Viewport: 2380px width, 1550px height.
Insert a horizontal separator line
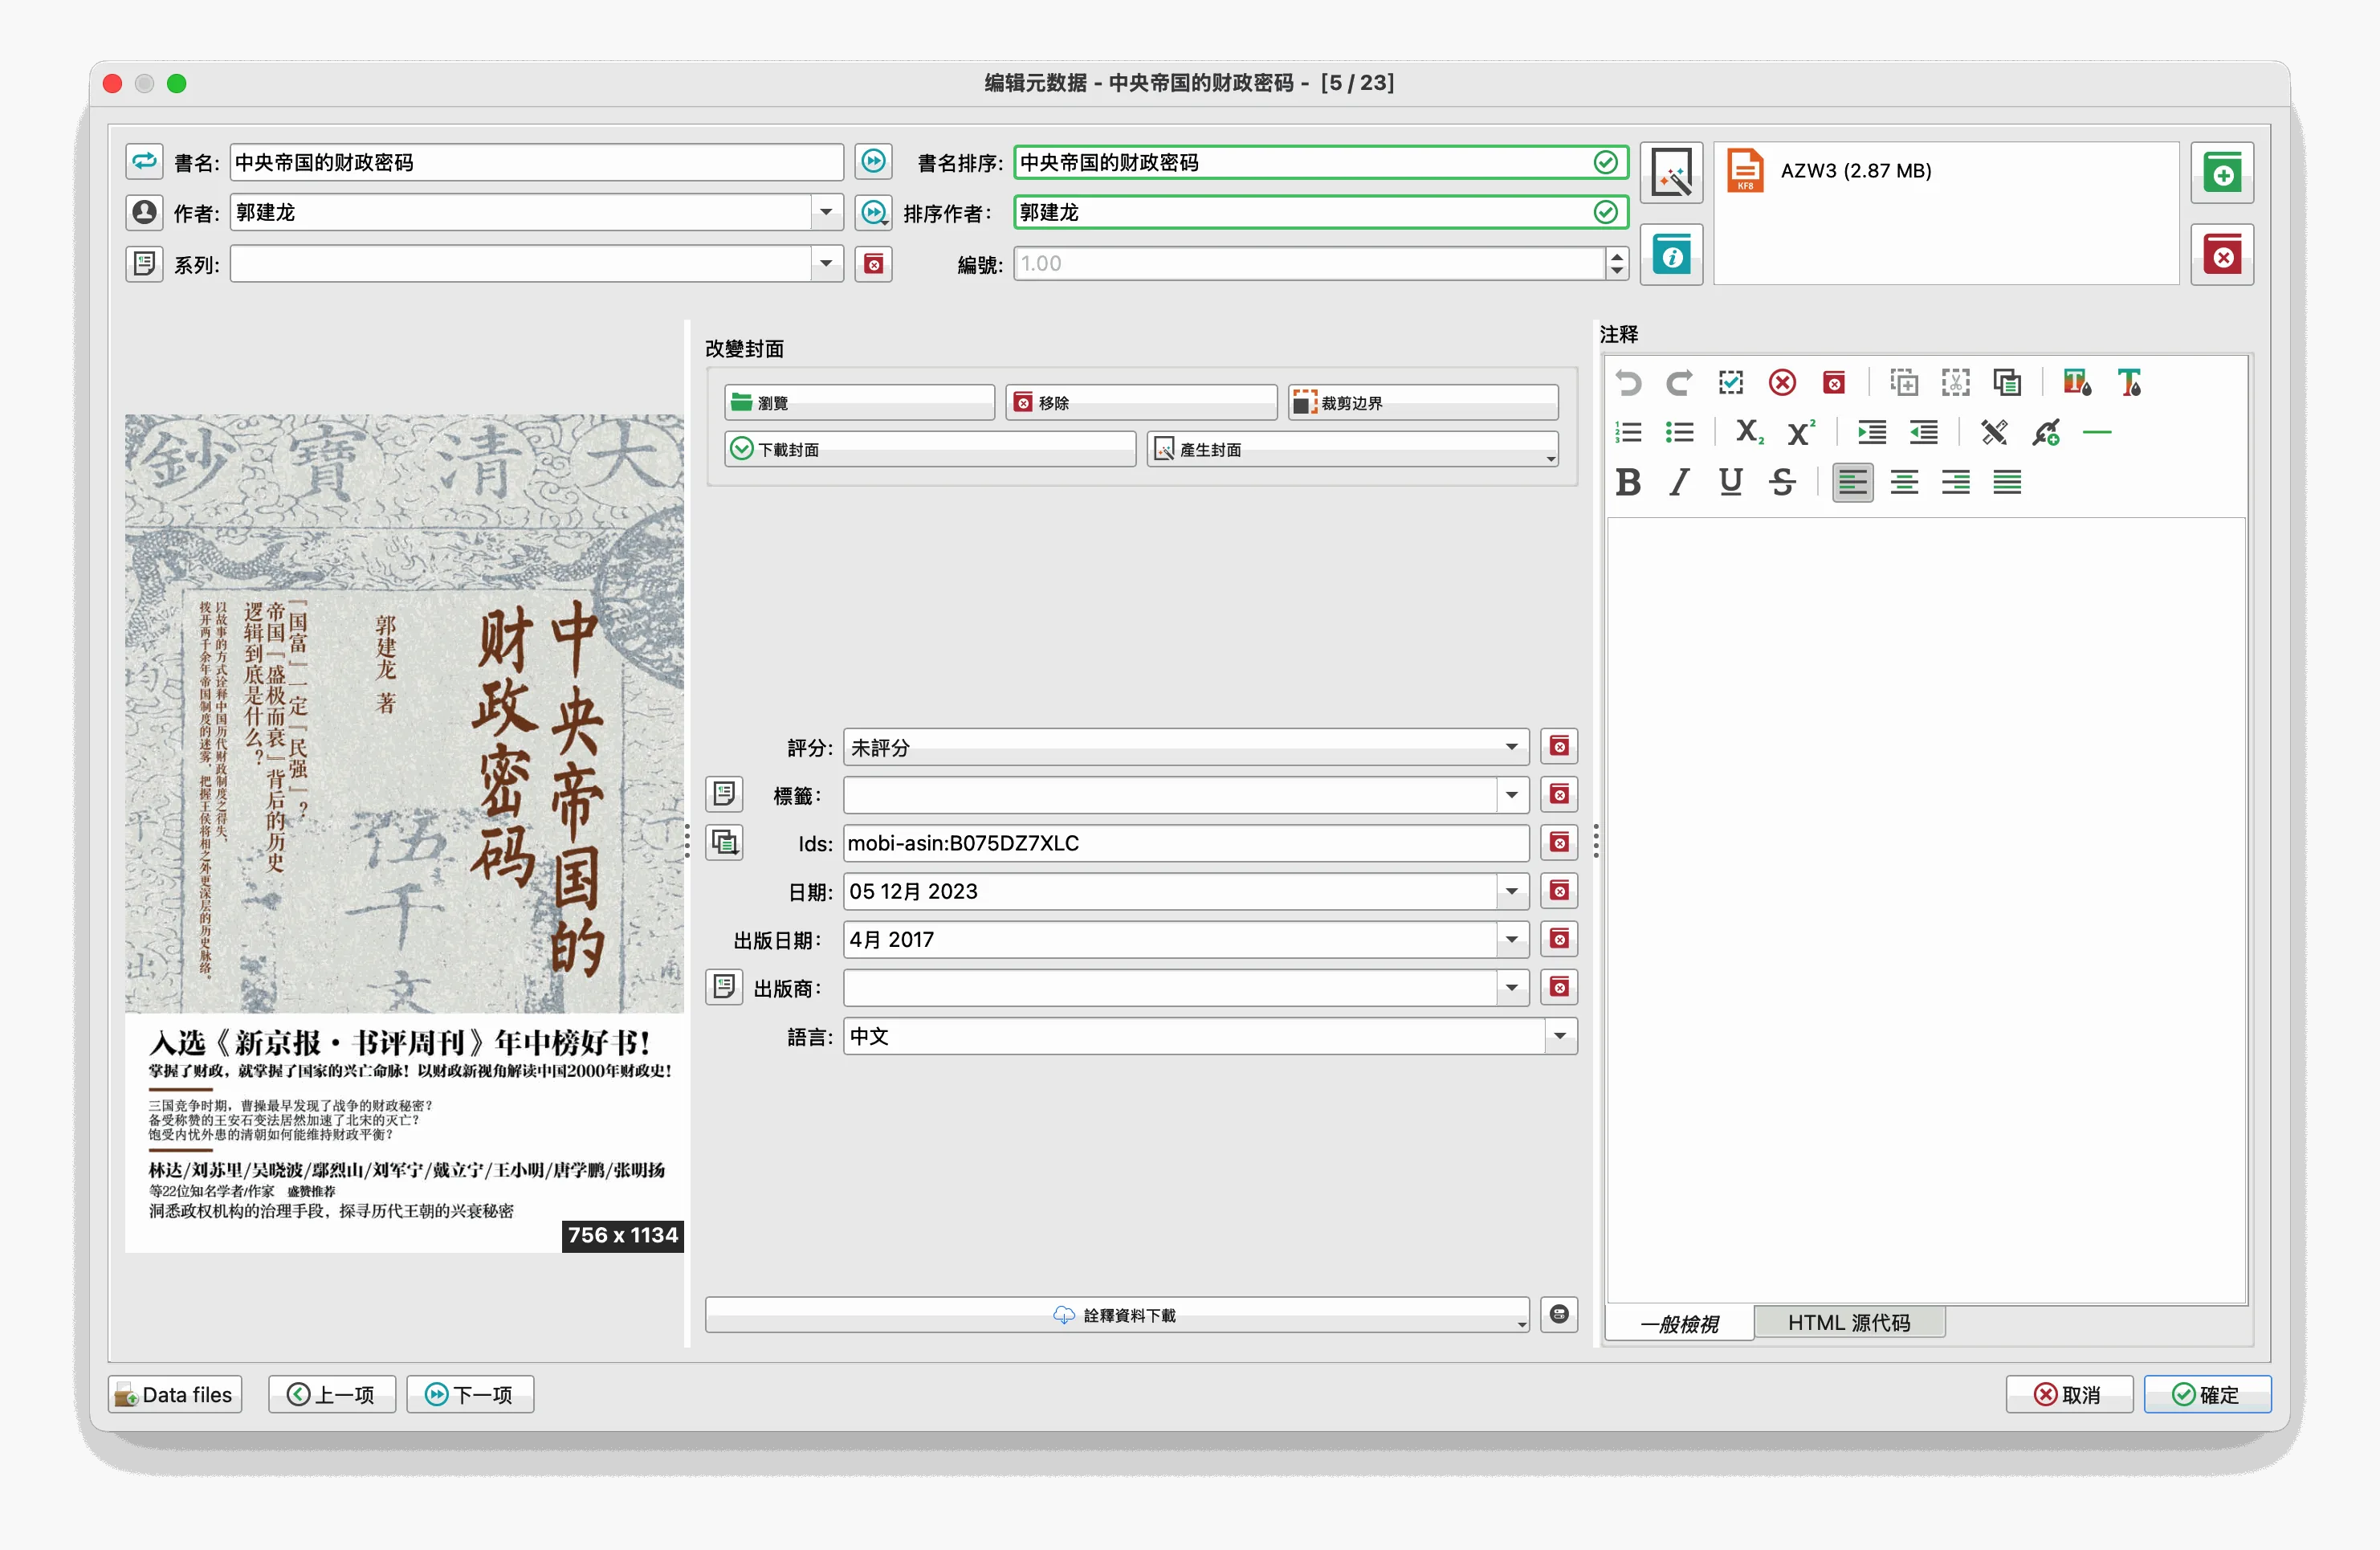pos(2097,432)
